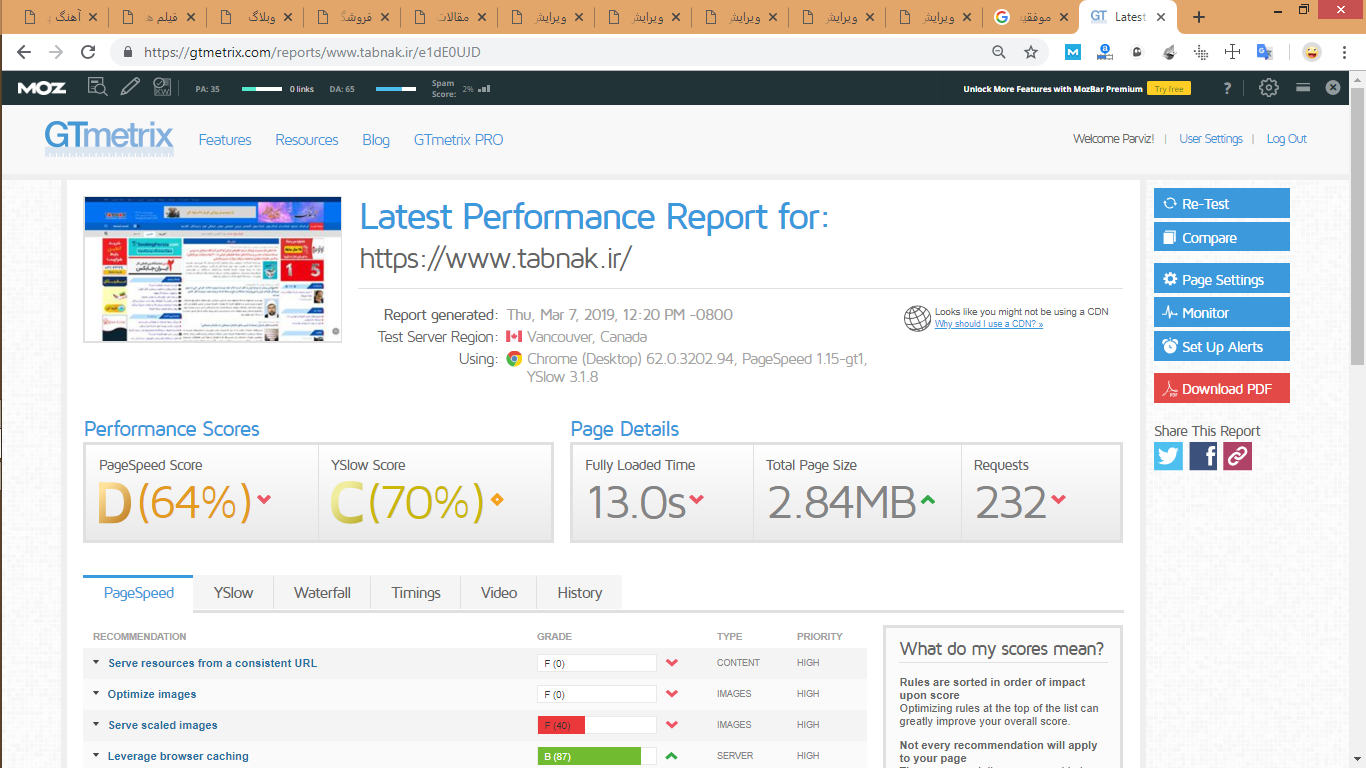Viewport: 1366px width, 768px height.
Task: Click the CDN globe icon
Action: 917,318
